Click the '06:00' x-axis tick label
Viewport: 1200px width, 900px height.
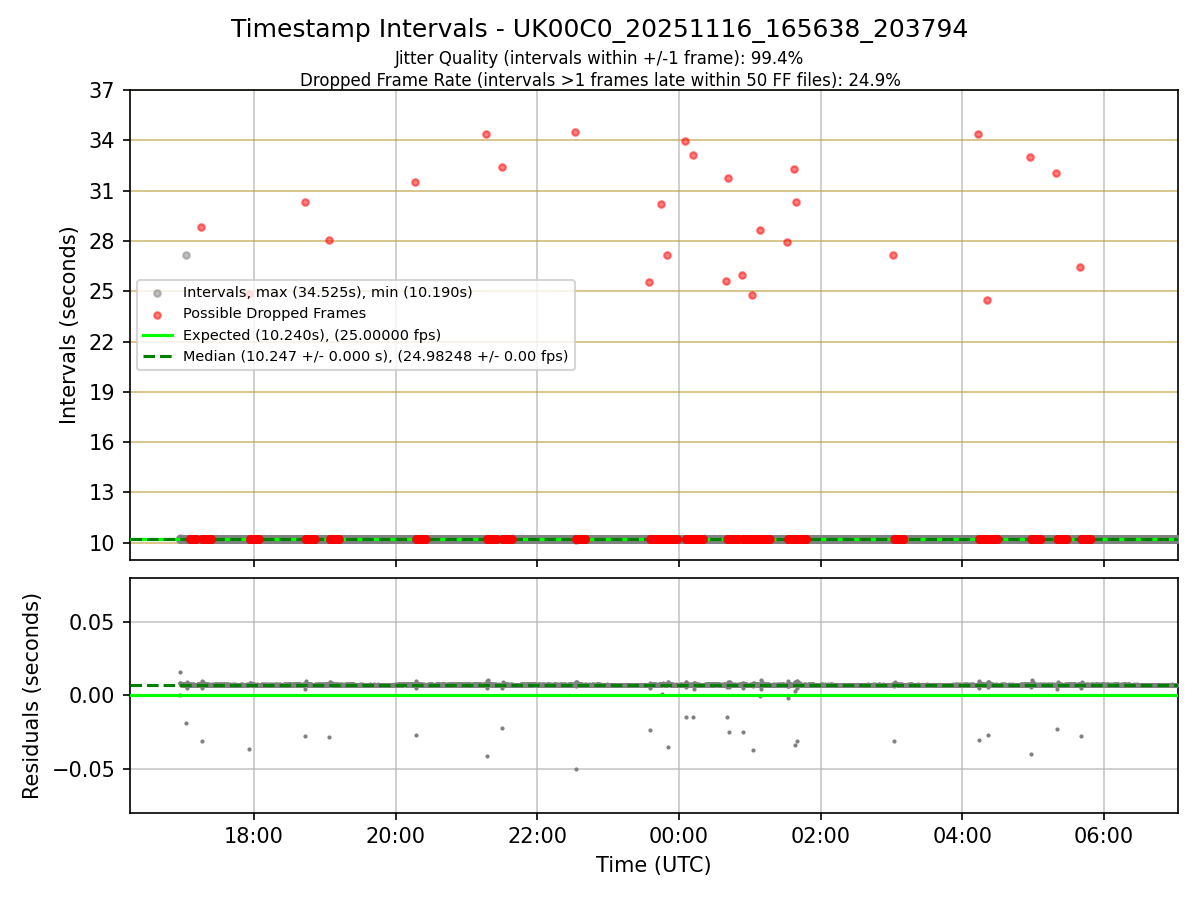click(x=1103, y=835)
